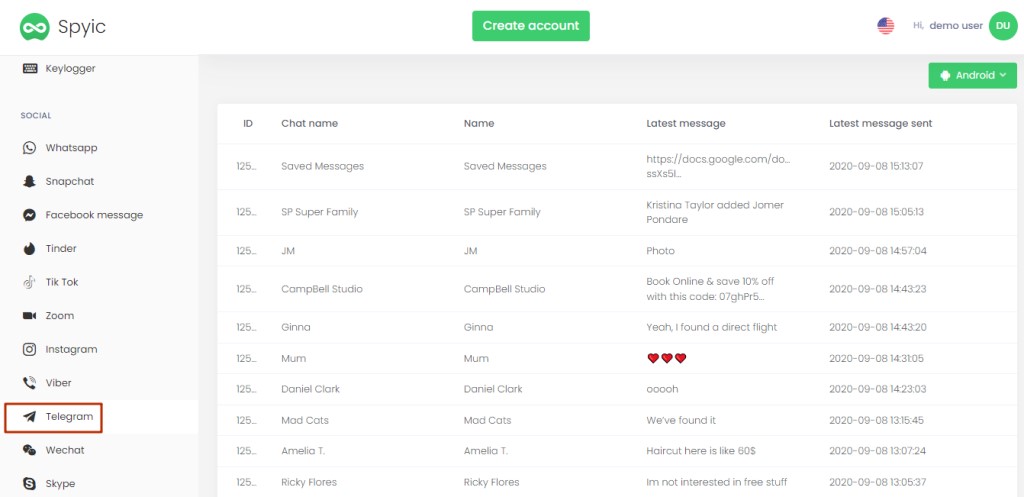Click the Whatsapp icon in sidebar
Image resolution: width=1024 pixels, height=497 pixels.
[x=29, y=148]
